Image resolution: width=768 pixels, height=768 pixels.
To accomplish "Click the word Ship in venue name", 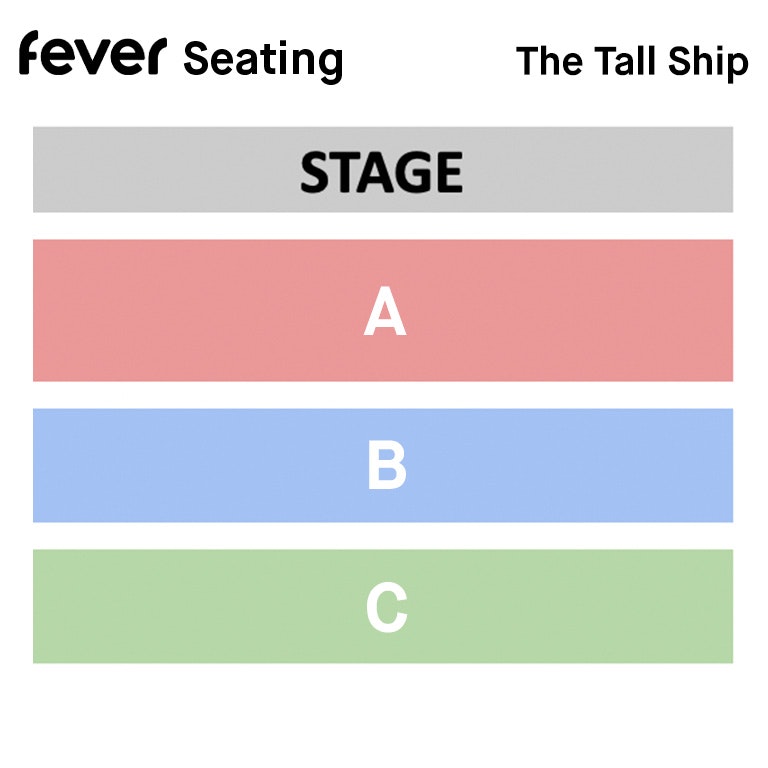I will (710, 64).
